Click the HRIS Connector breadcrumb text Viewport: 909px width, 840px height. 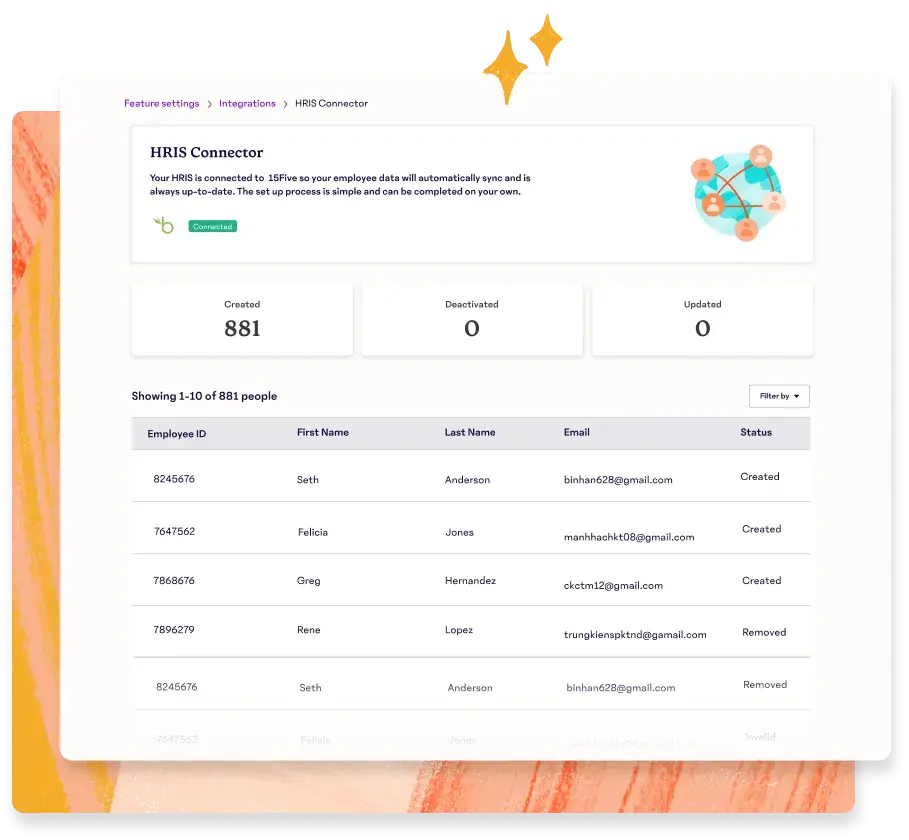point(331,104)
